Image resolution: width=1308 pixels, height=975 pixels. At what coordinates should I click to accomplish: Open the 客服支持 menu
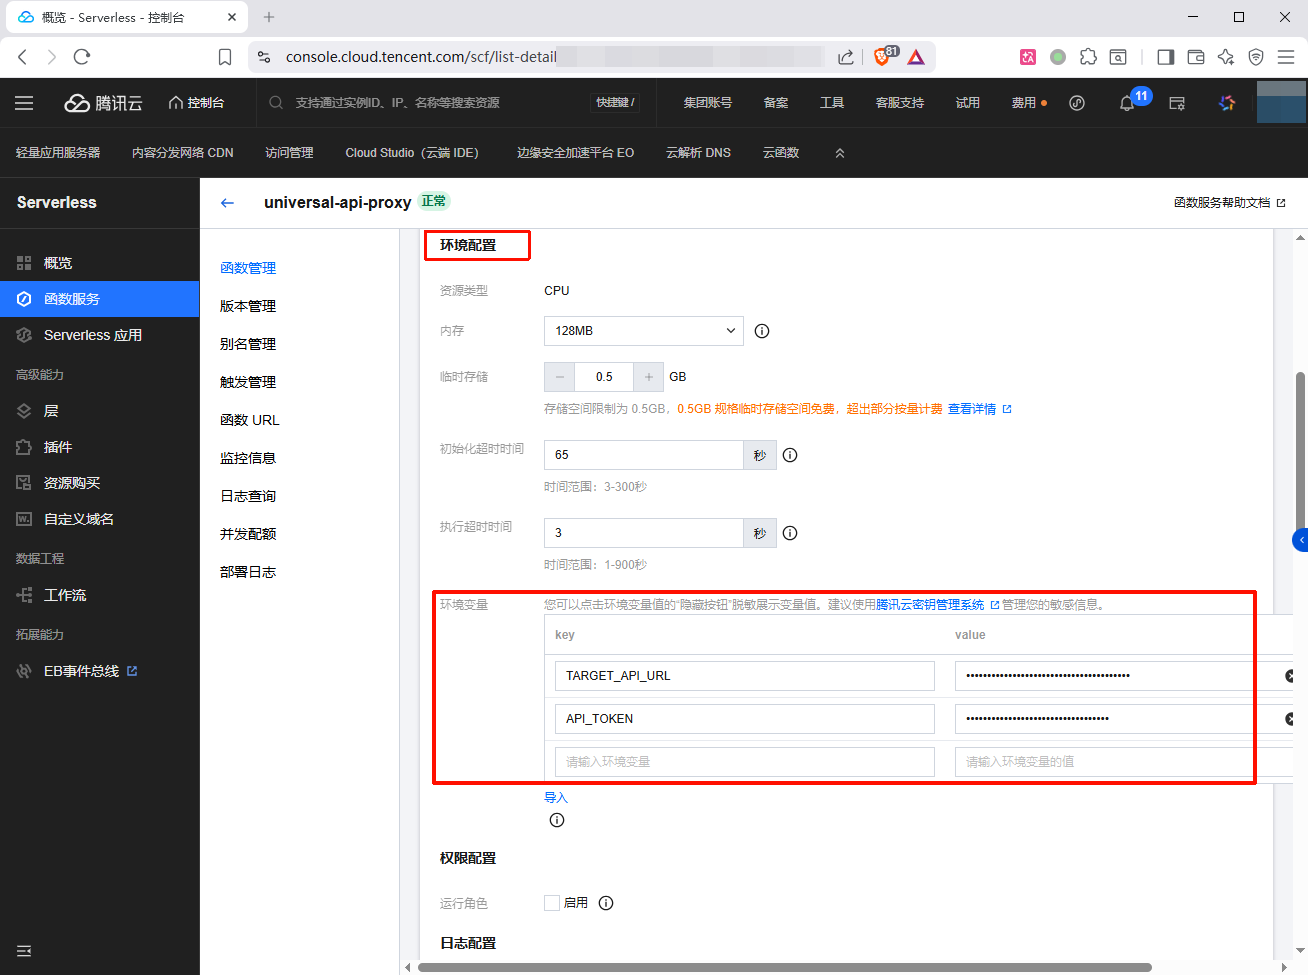[x=899, y=103]
